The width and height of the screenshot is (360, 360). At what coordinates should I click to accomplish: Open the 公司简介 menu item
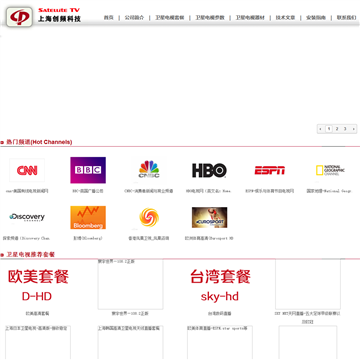click(x=134, y=18)
